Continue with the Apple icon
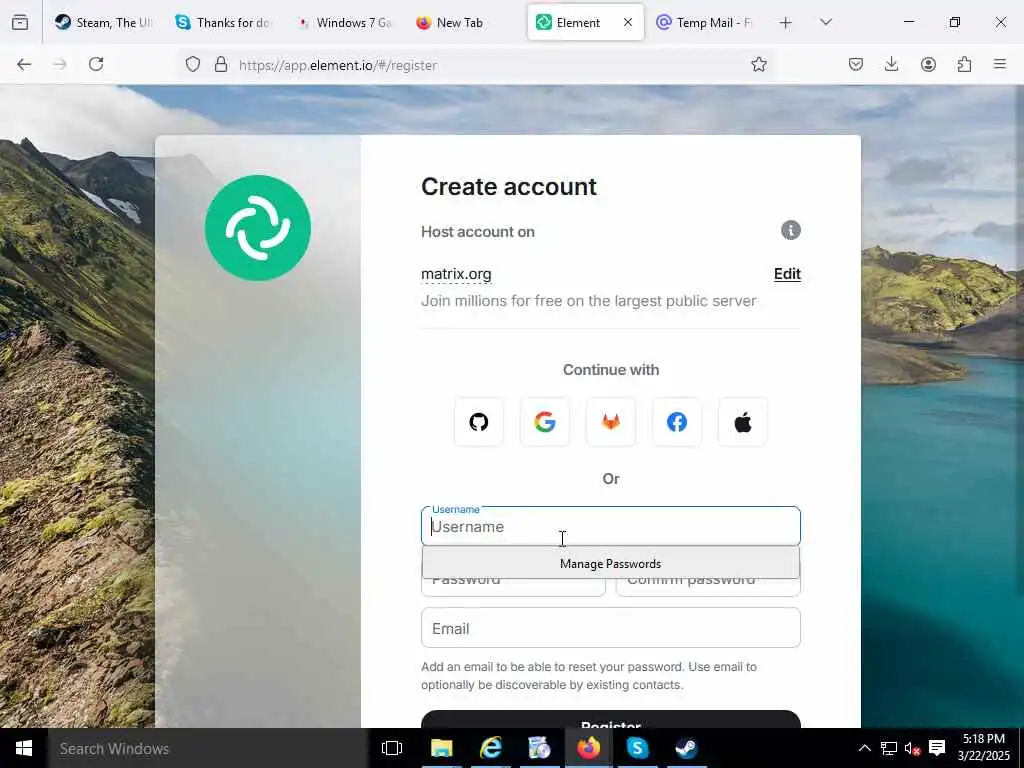Viewport: 1024px width, 768px height. point(743,422)
